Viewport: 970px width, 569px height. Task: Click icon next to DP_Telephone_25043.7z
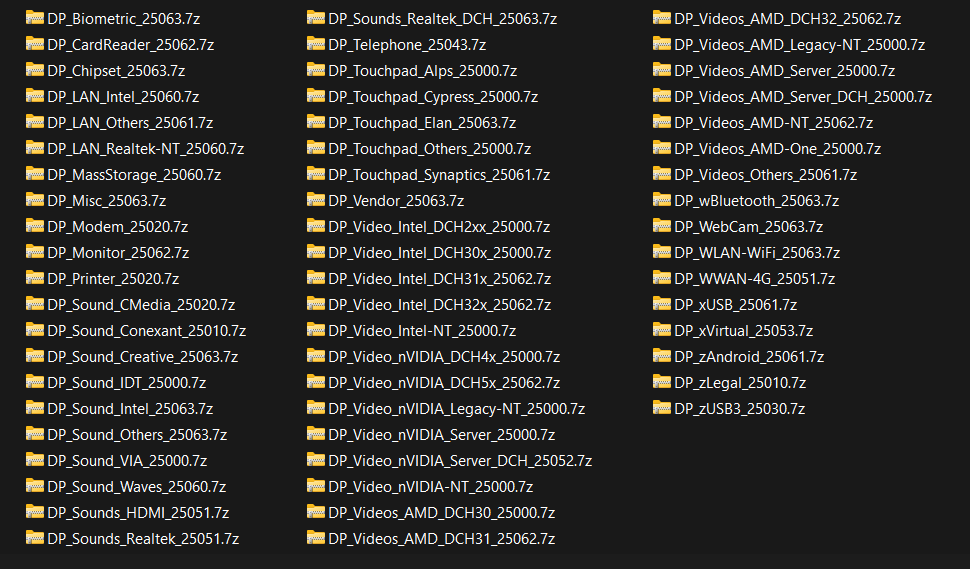pyautogui.click(x=315, y=43)
